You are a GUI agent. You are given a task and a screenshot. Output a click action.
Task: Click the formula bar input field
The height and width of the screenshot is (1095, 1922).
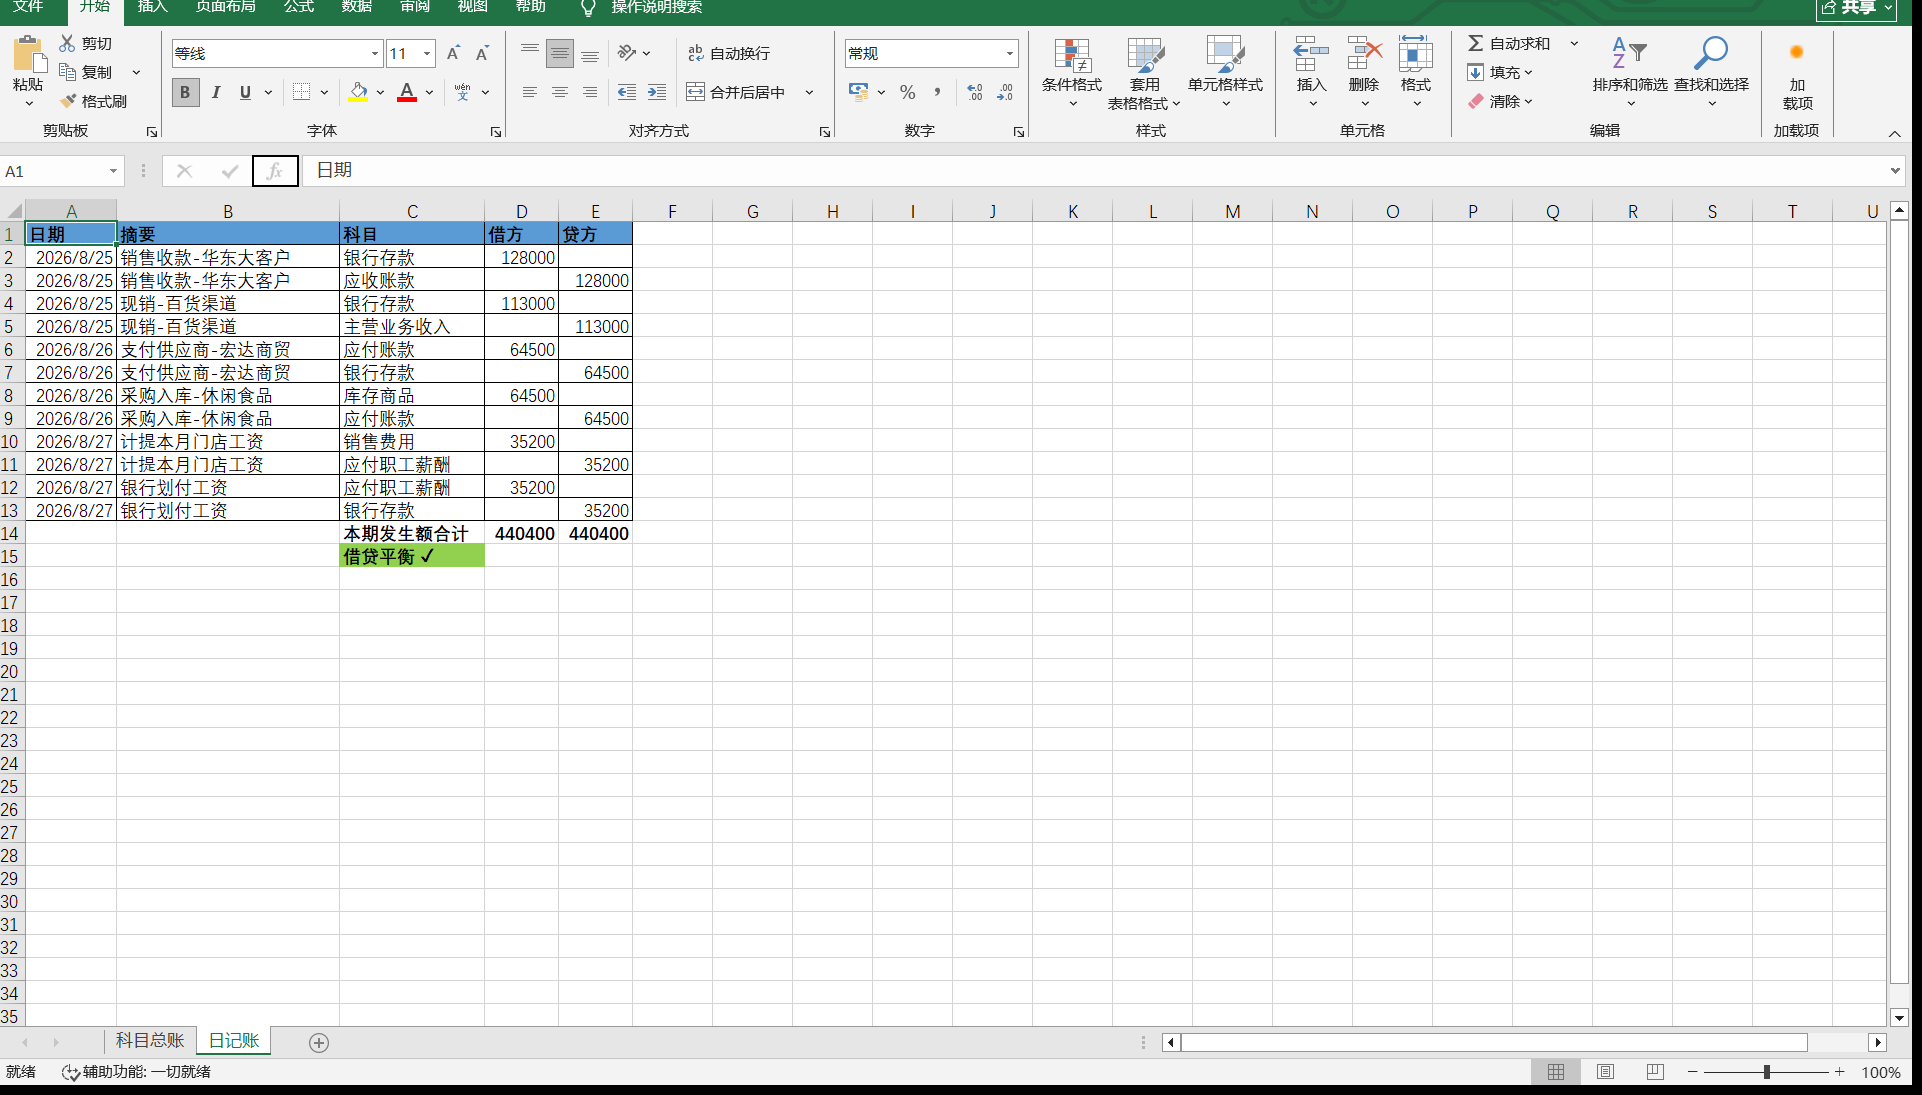pyautogui.click(x=1095, y=171)
